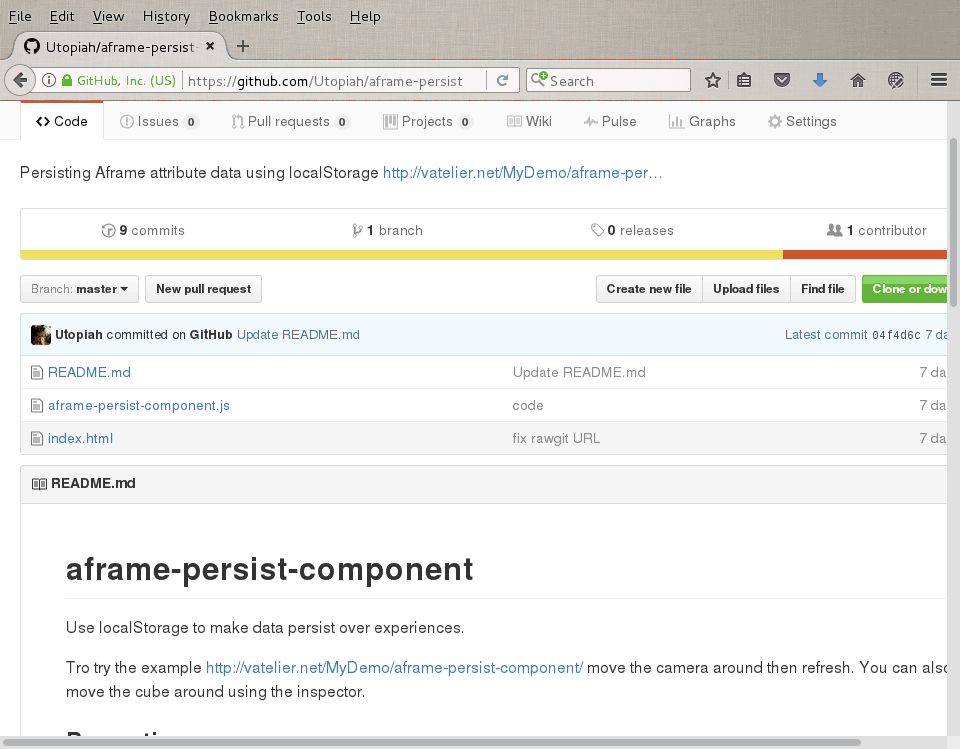
Task: Go to the browser Home icon
Action: tap(857, 81)
